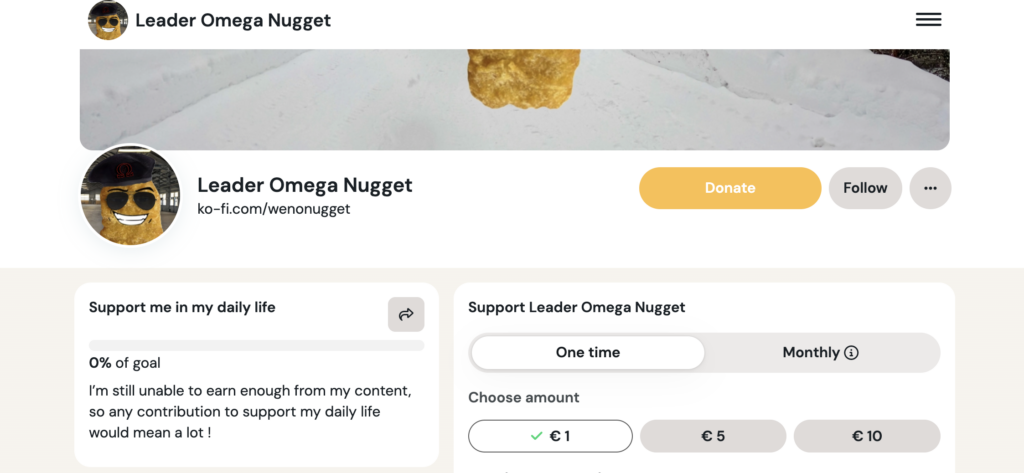This screenshot has height=473, width=1024.
Task: Click the goal description text
Action: click(x=250, y=411)
